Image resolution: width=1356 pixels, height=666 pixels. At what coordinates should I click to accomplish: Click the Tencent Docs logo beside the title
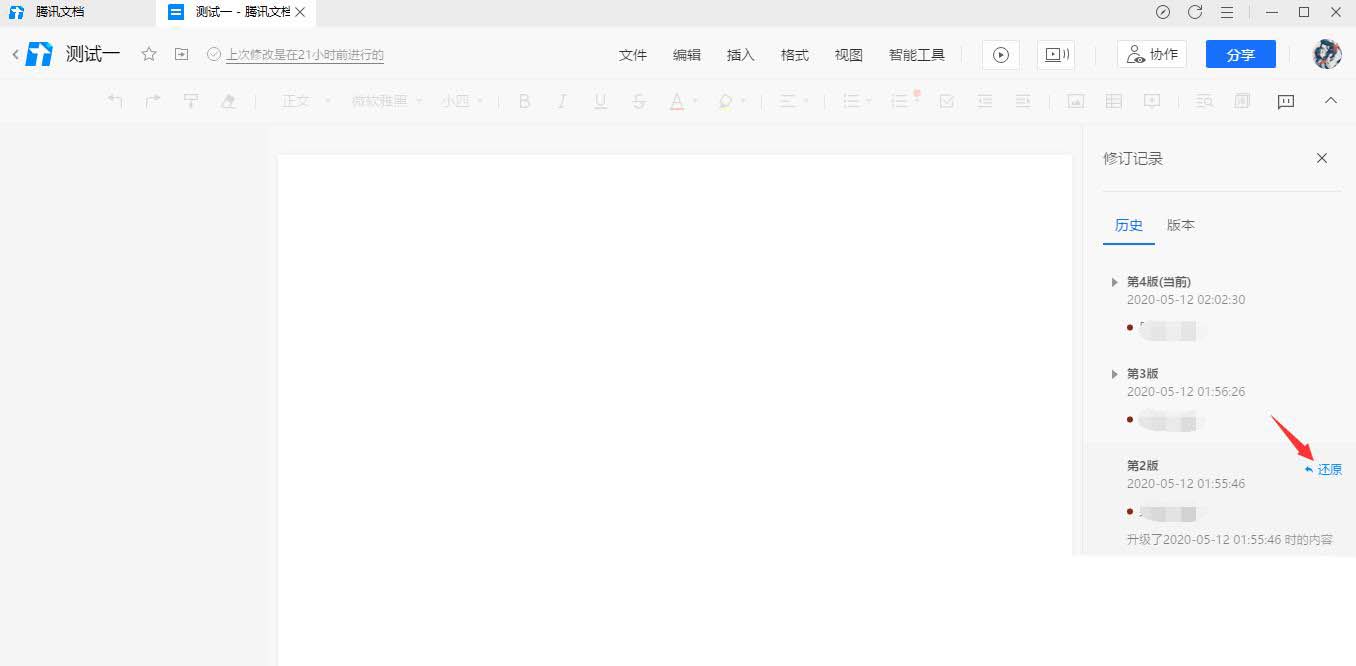39,54
